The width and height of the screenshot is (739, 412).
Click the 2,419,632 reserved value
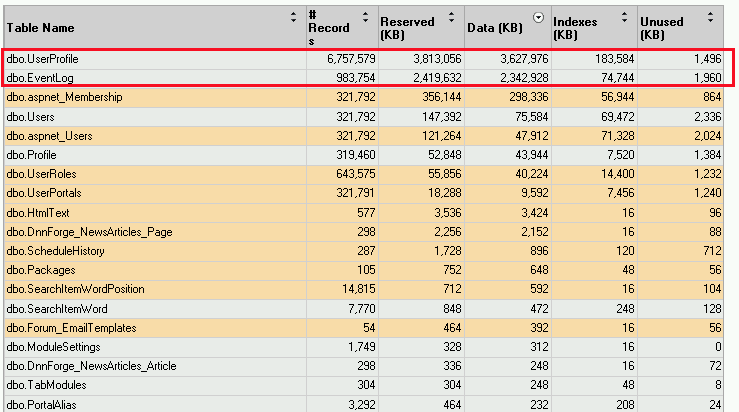pyautogui.click(x=437, y=78)
